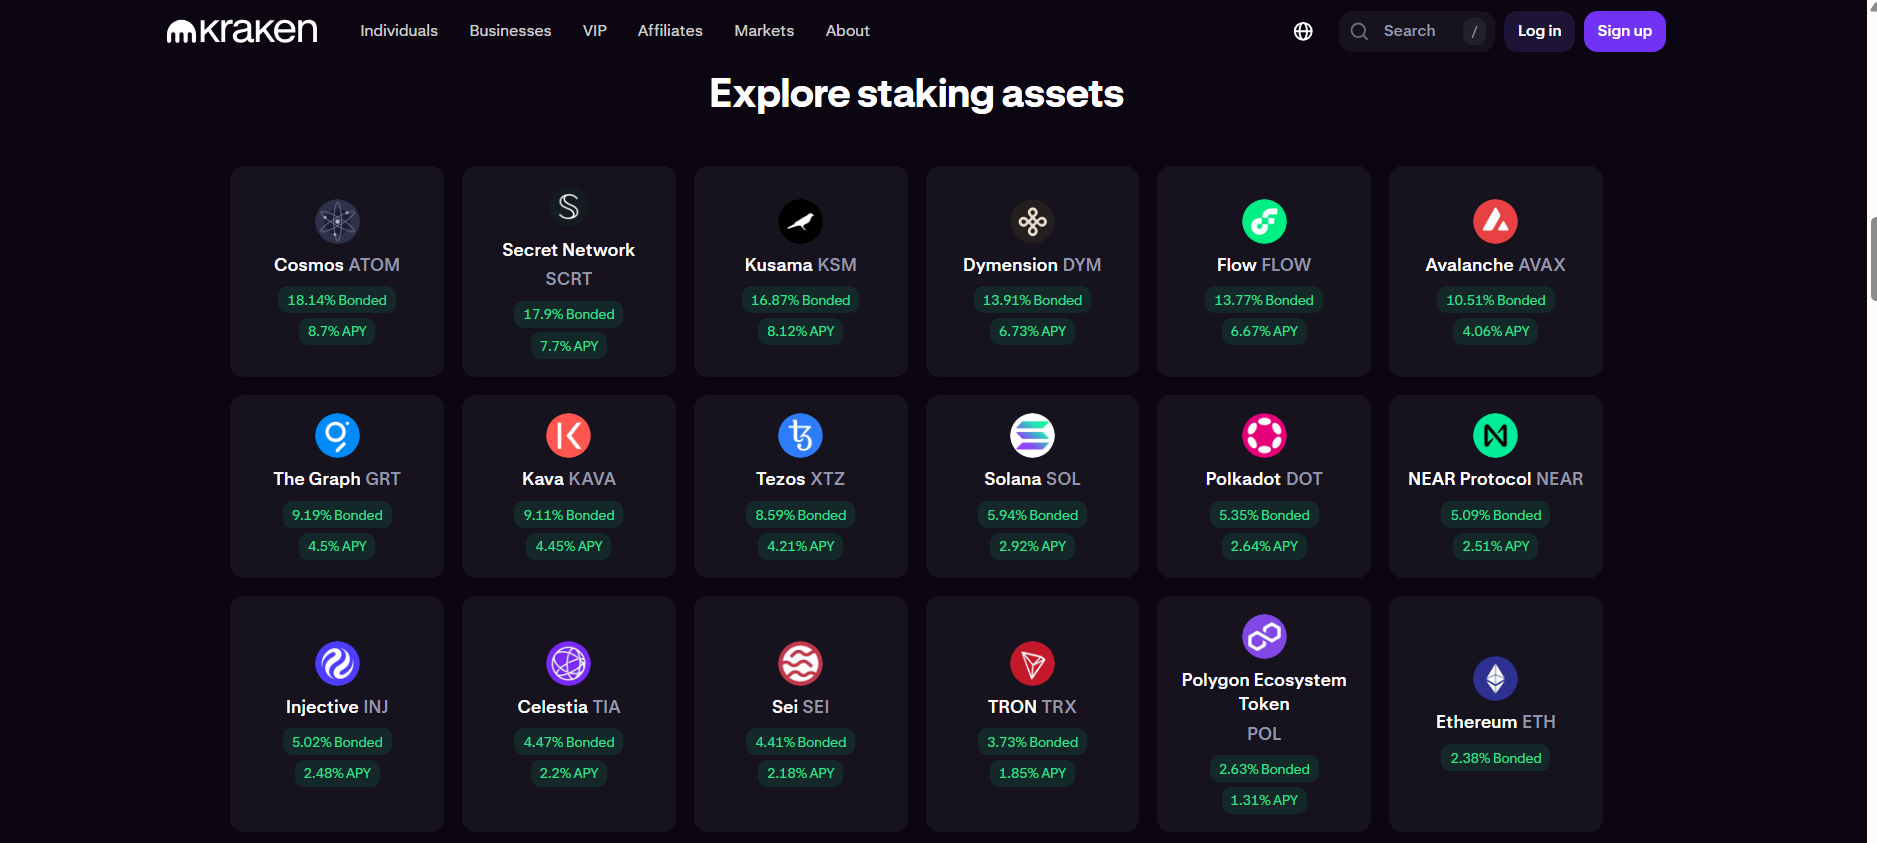This screenshot has width=1877, height=843.
Task: Click the Log in button
Action: point(1539,31)
